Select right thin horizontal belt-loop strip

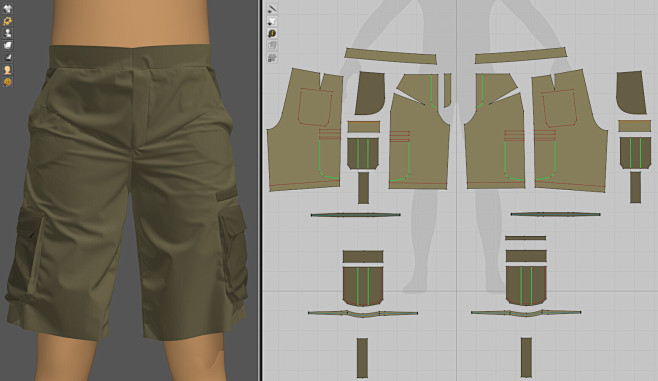[555, 214]
